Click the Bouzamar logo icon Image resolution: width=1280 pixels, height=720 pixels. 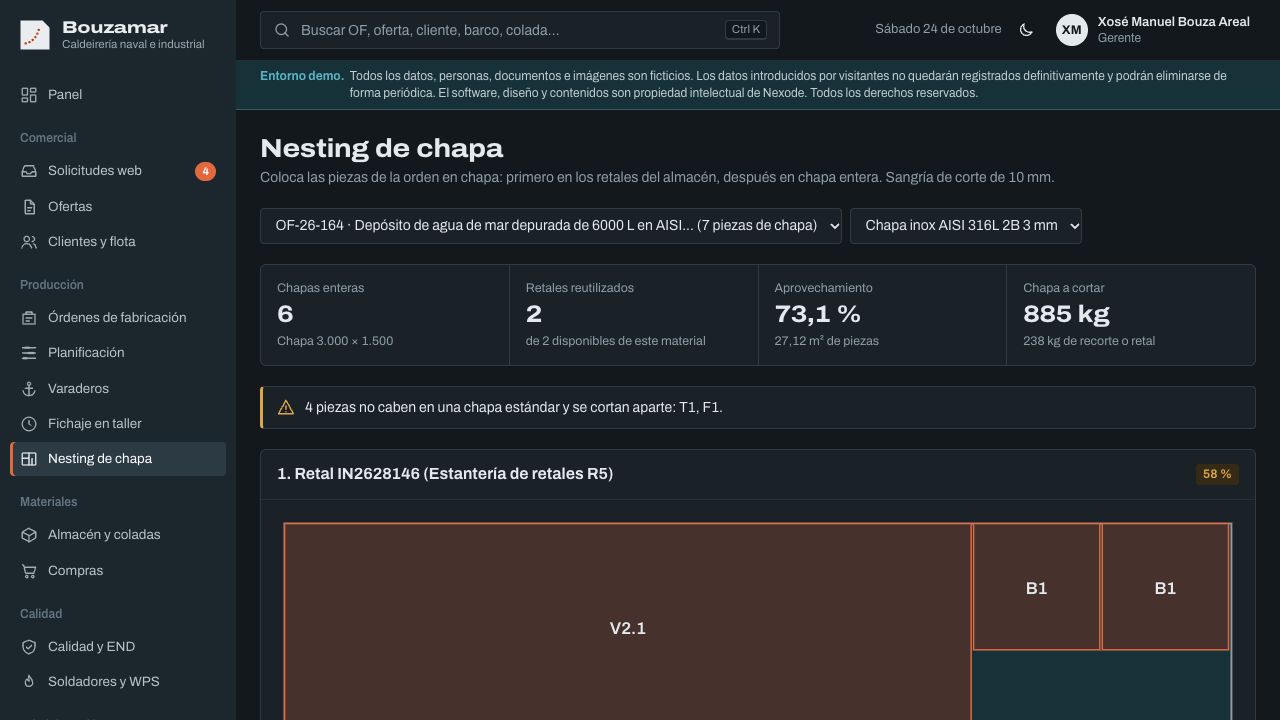point(35,35)
